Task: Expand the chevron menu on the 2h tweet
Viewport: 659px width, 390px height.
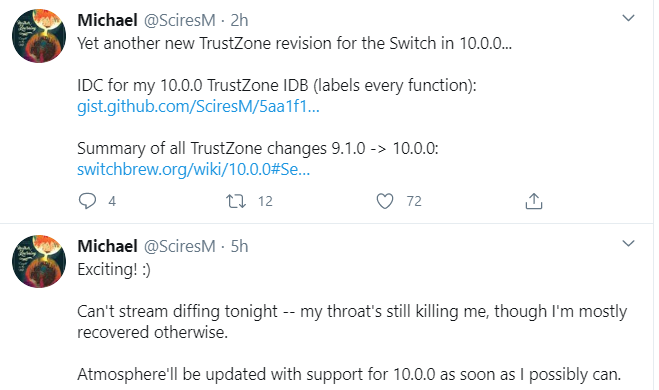Action: [628, 18]
